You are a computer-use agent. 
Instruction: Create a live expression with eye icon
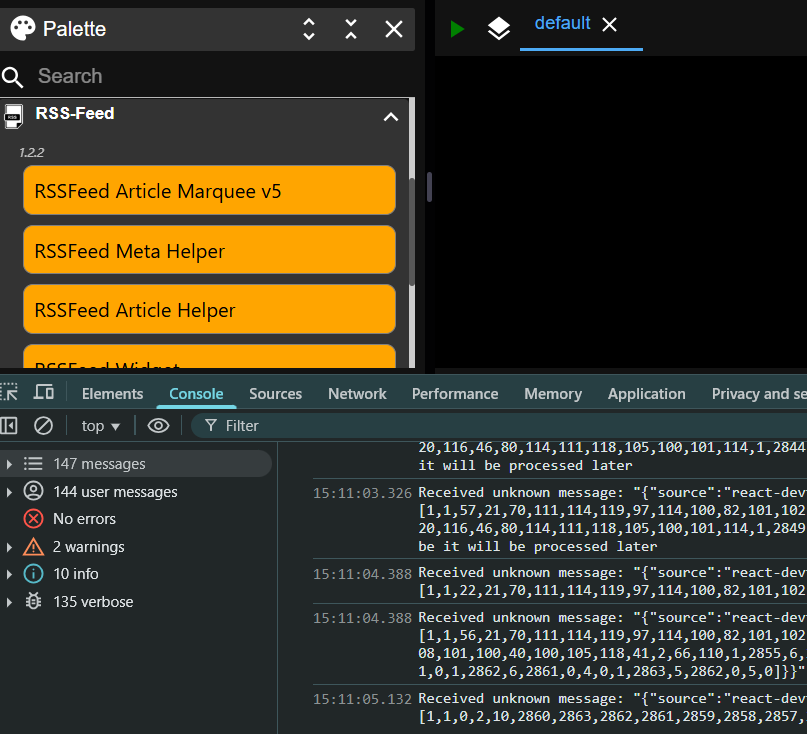(x=158, y=426)
